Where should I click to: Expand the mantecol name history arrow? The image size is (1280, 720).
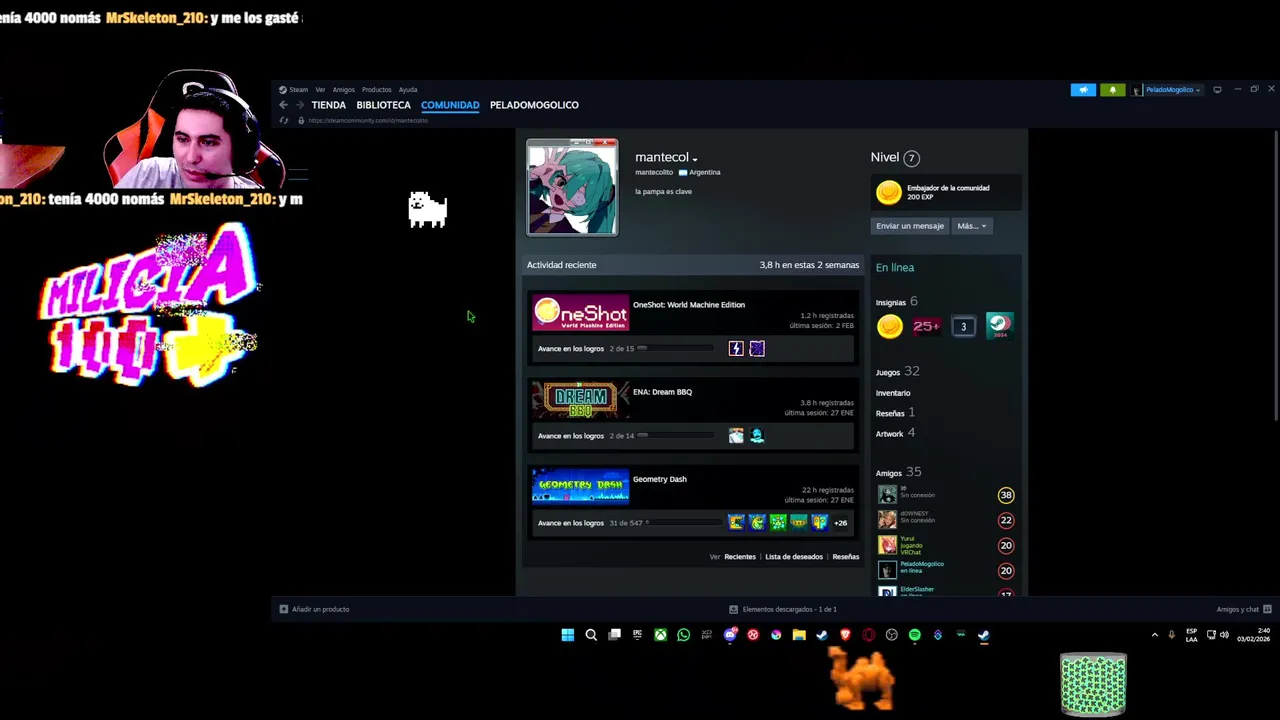click(x=695, y=159)
